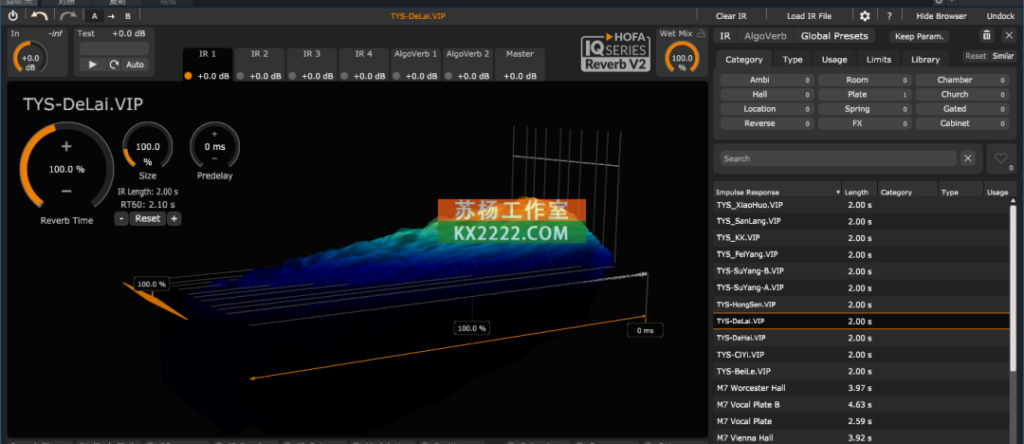Click the sort arrow beside Impulse Response

838,193
